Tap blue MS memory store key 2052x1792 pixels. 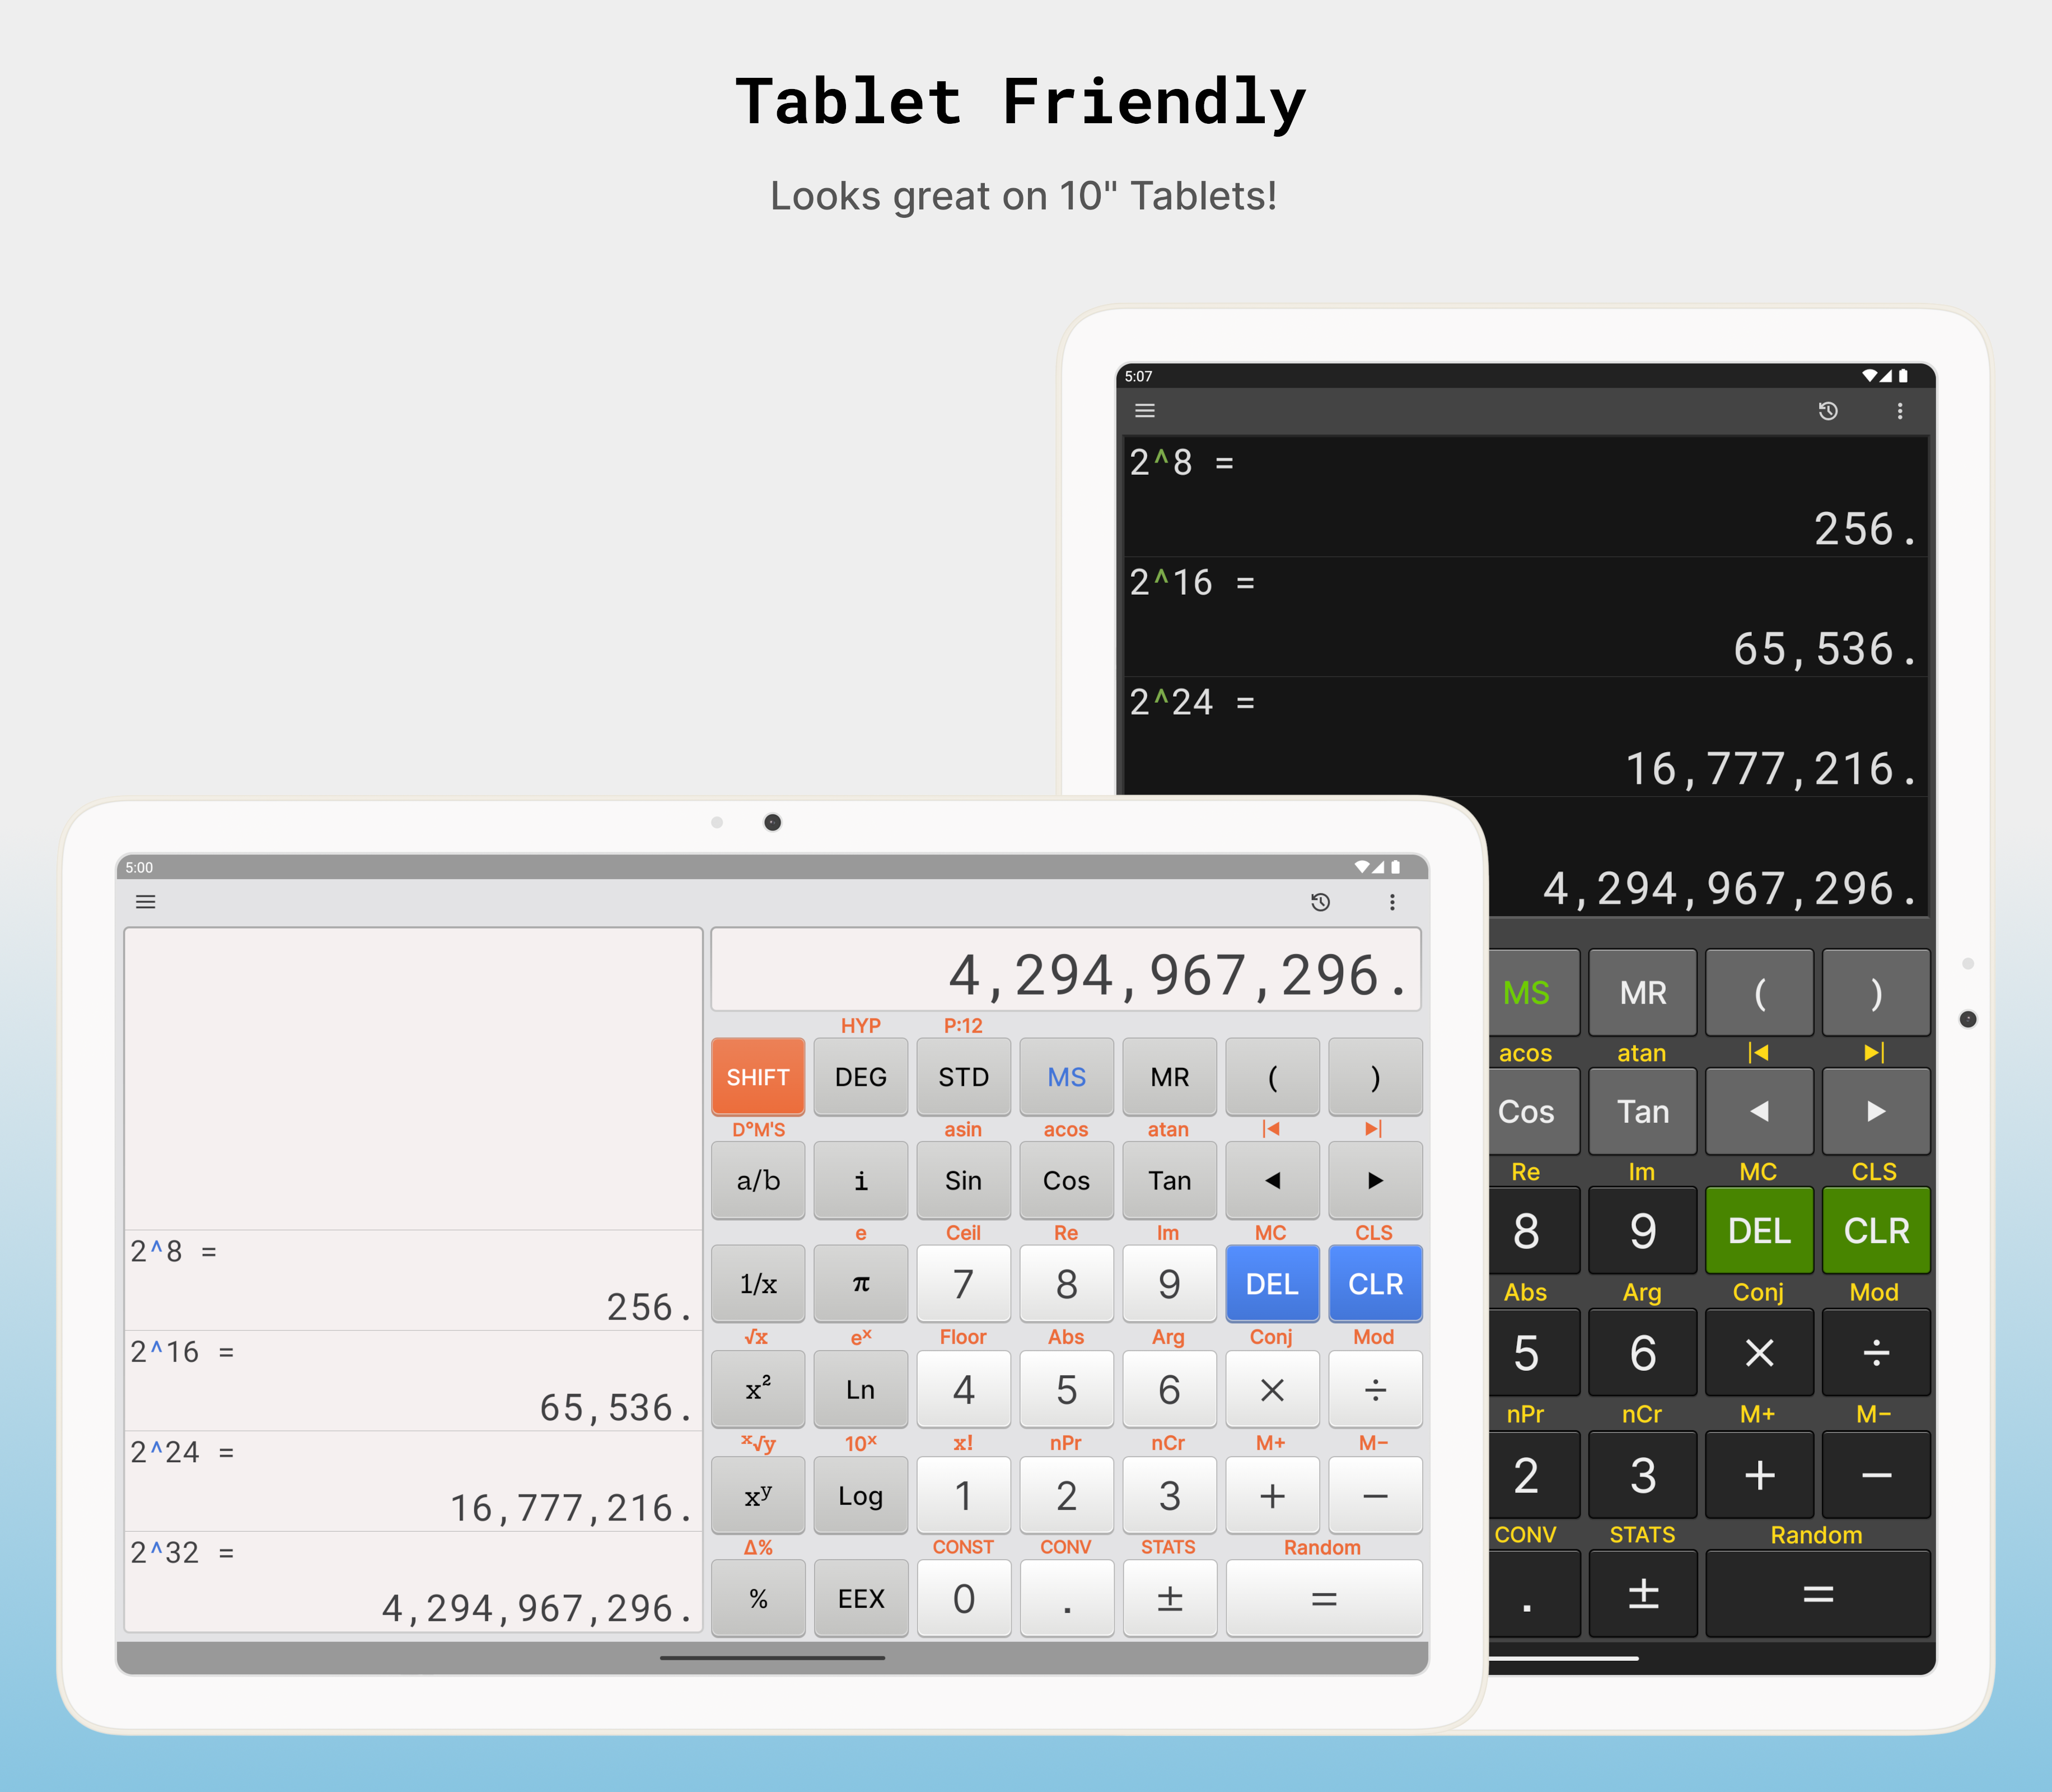[x=1067, y=1077]
